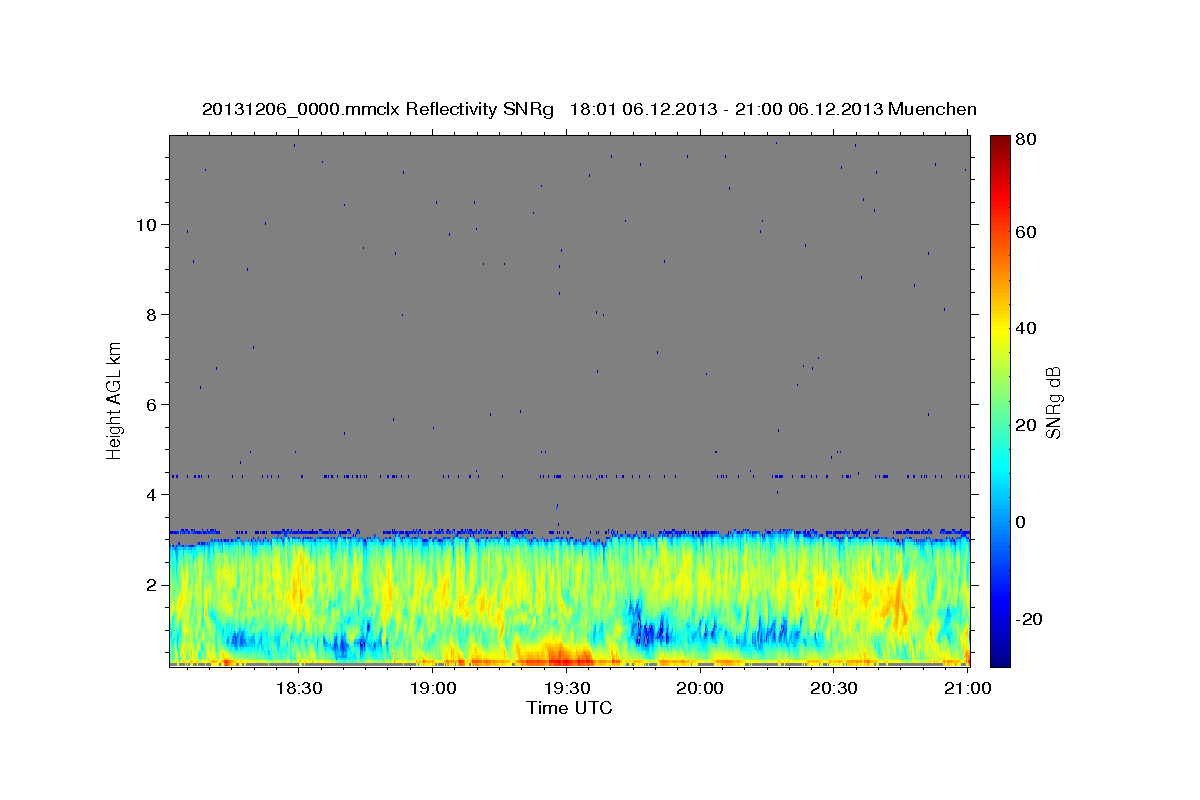
Task: Click the dark blue bottom of colorbar
Action: tap(1000, 655)
